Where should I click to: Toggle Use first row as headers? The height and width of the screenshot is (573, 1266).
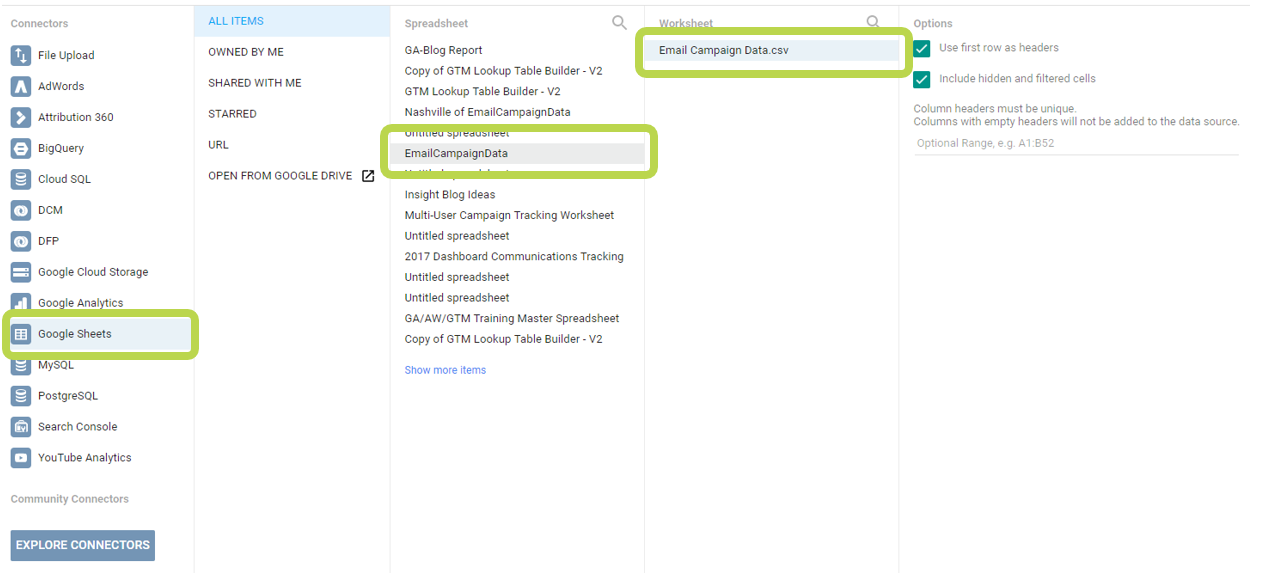[x=922, y=48]
